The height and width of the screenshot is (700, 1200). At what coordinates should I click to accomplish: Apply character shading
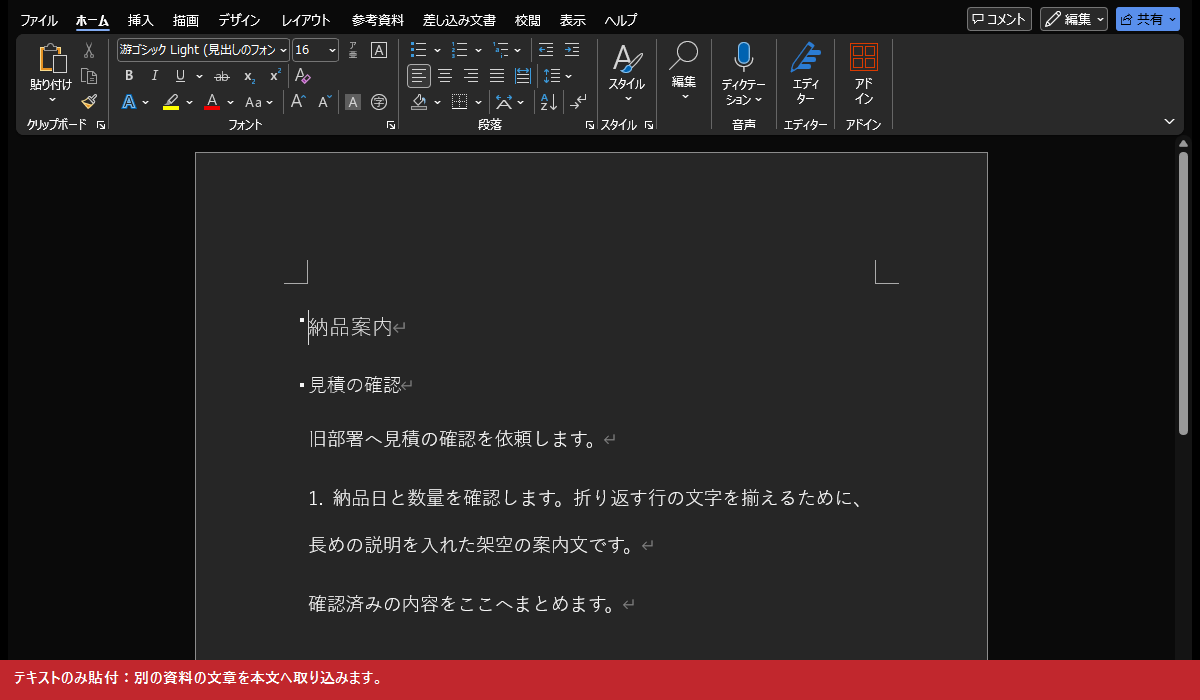coord(352,102)
